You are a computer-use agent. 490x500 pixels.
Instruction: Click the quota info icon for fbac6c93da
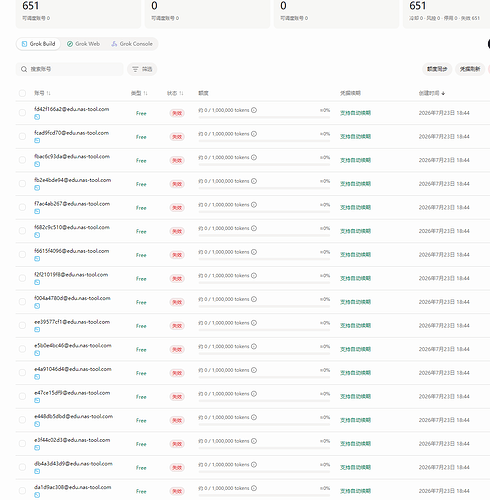[254, 157]
